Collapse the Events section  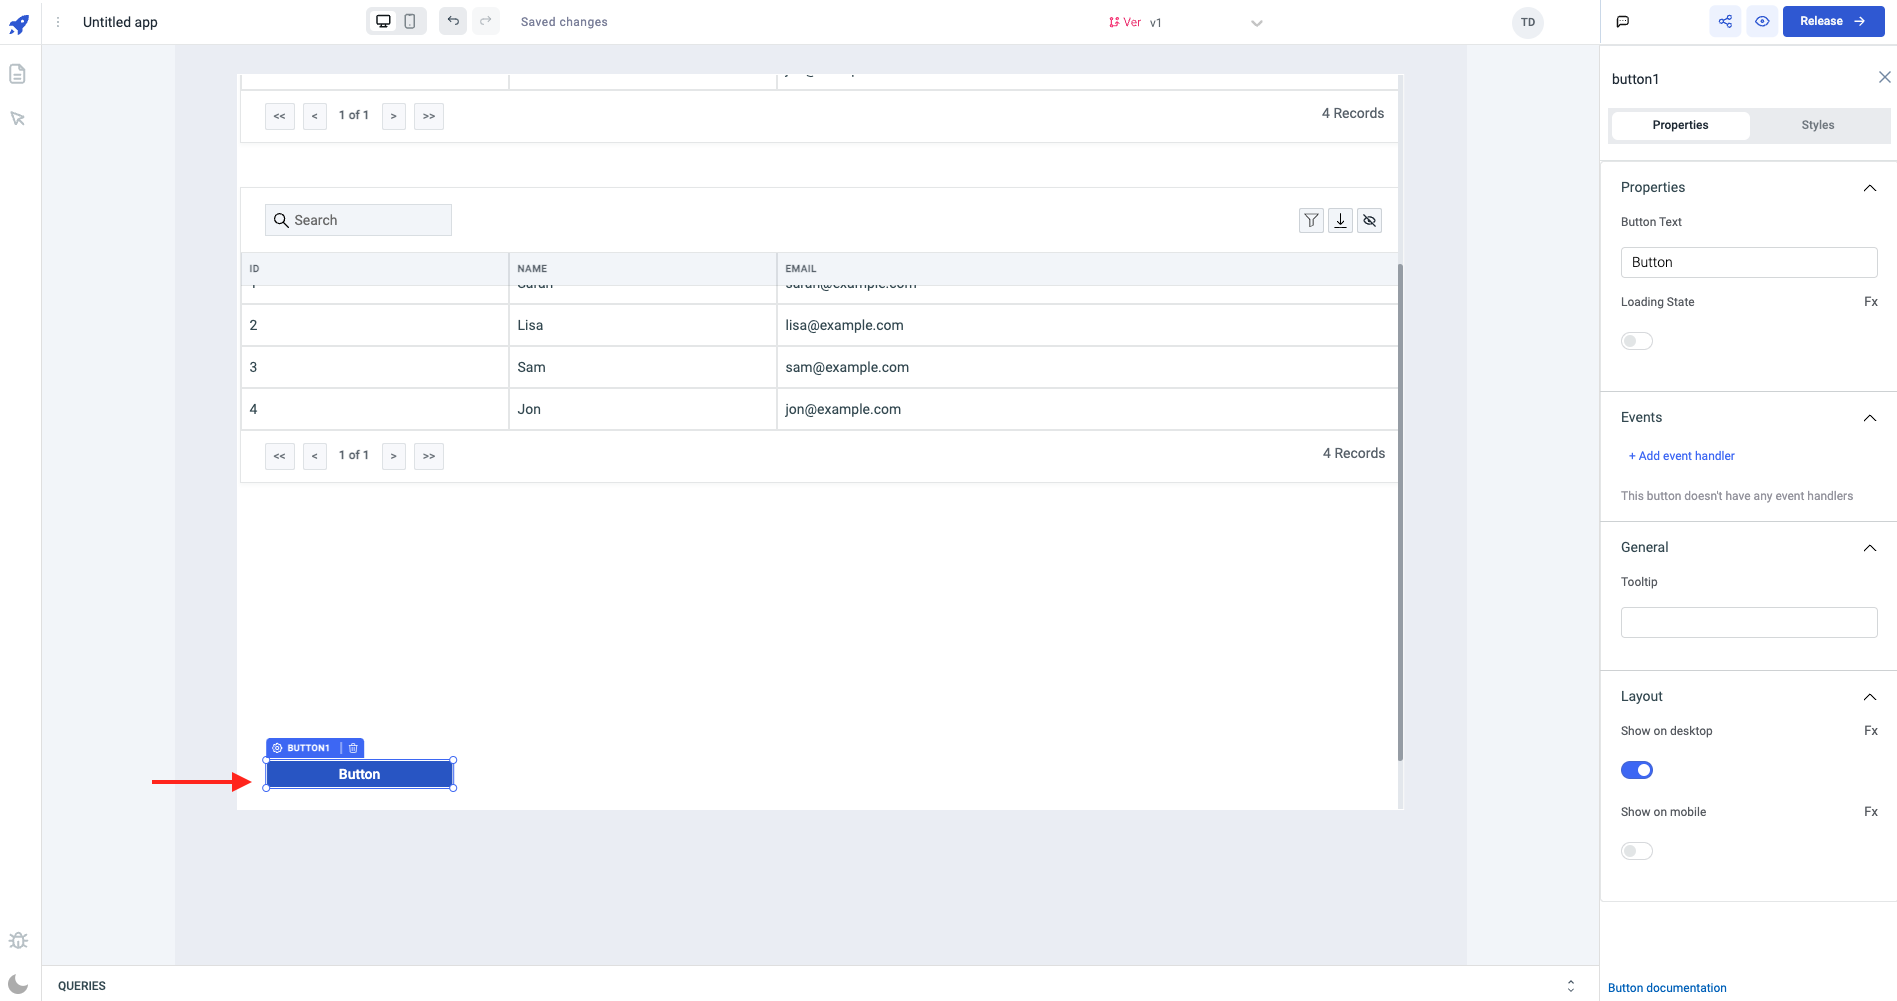coord(1869,418)
